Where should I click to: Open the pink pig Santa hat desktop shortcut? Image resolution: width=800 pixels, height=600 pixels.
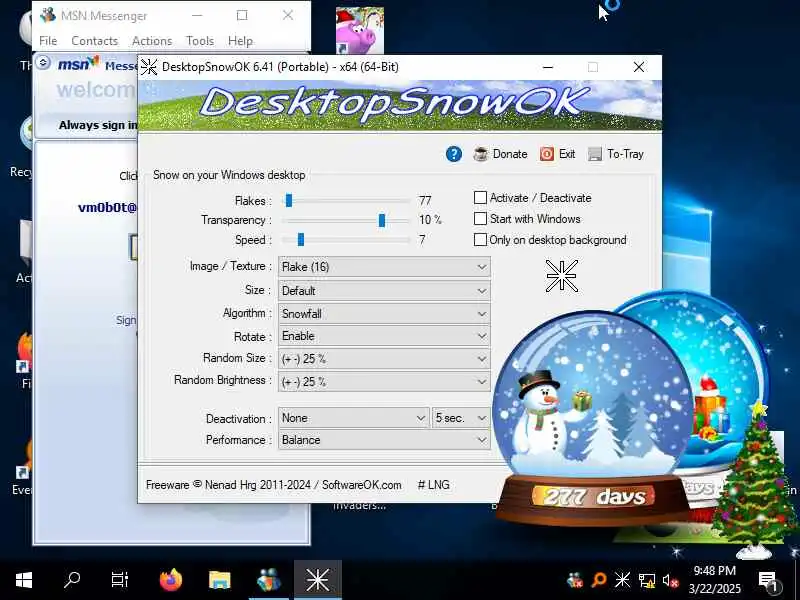click(360, 31)
